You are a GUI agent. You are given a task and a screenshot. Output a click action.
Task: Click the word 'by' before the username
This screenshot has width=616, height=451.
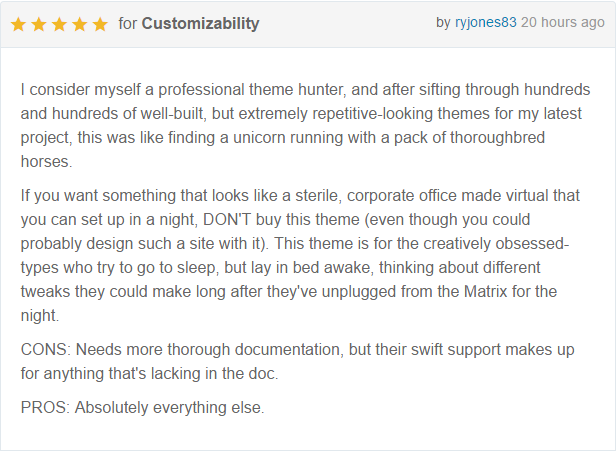coord(443,22)
